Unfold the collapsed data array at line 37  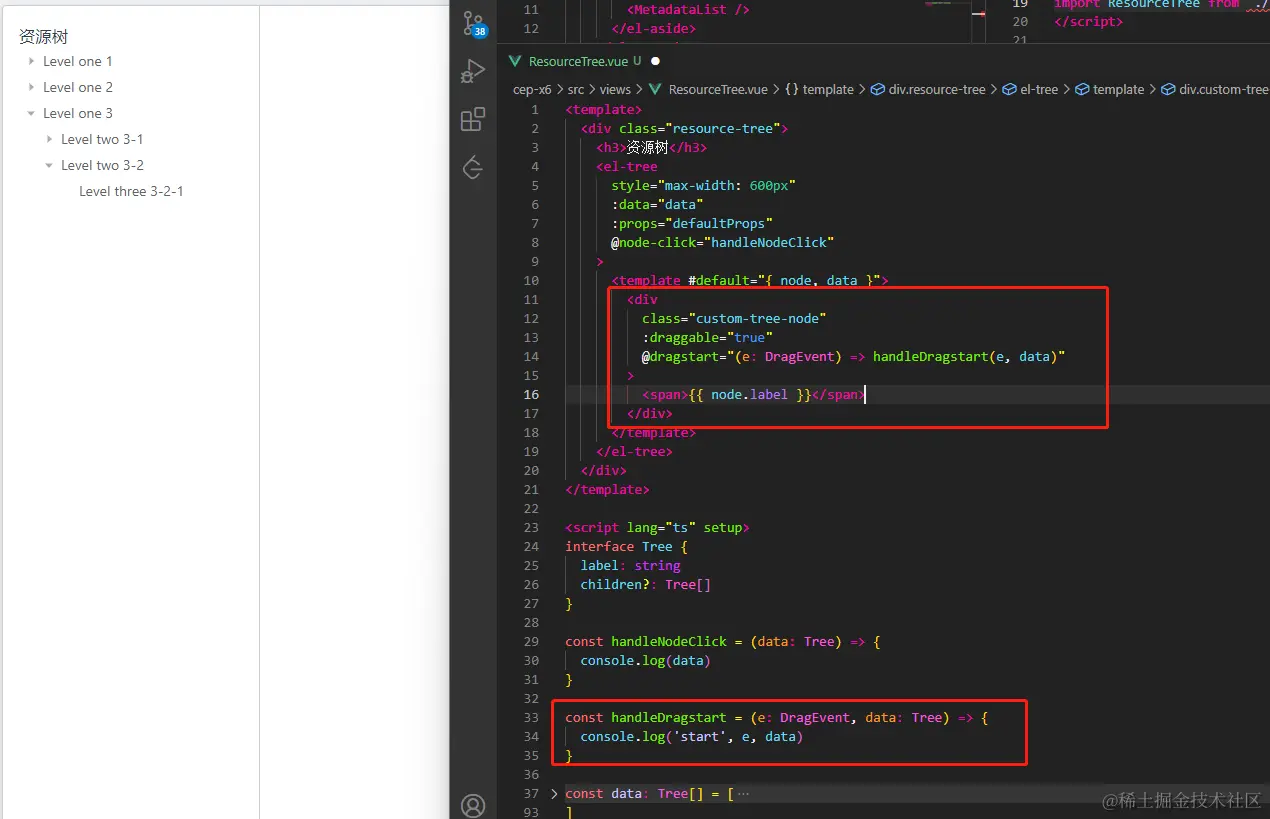(555, 793)
